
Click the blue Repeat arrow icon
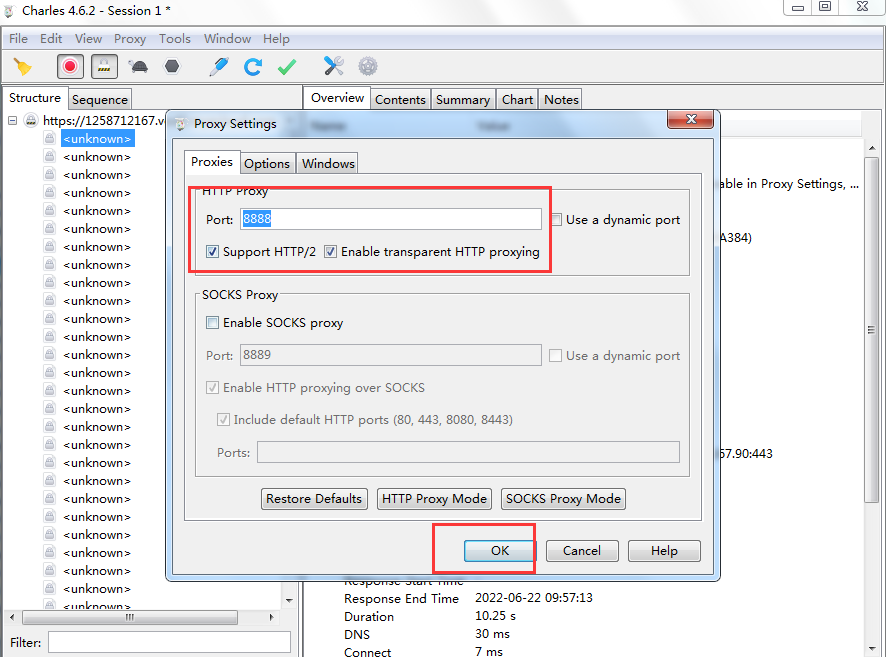pos(253,67)
